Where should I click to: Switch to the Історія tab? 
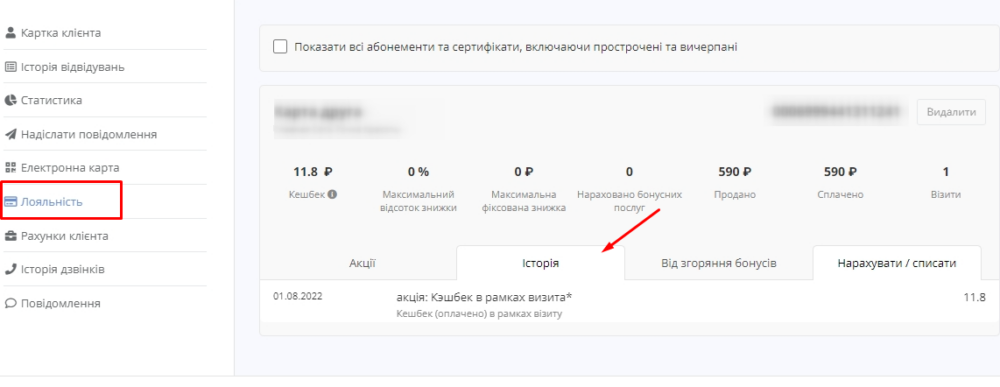point(540,263)
